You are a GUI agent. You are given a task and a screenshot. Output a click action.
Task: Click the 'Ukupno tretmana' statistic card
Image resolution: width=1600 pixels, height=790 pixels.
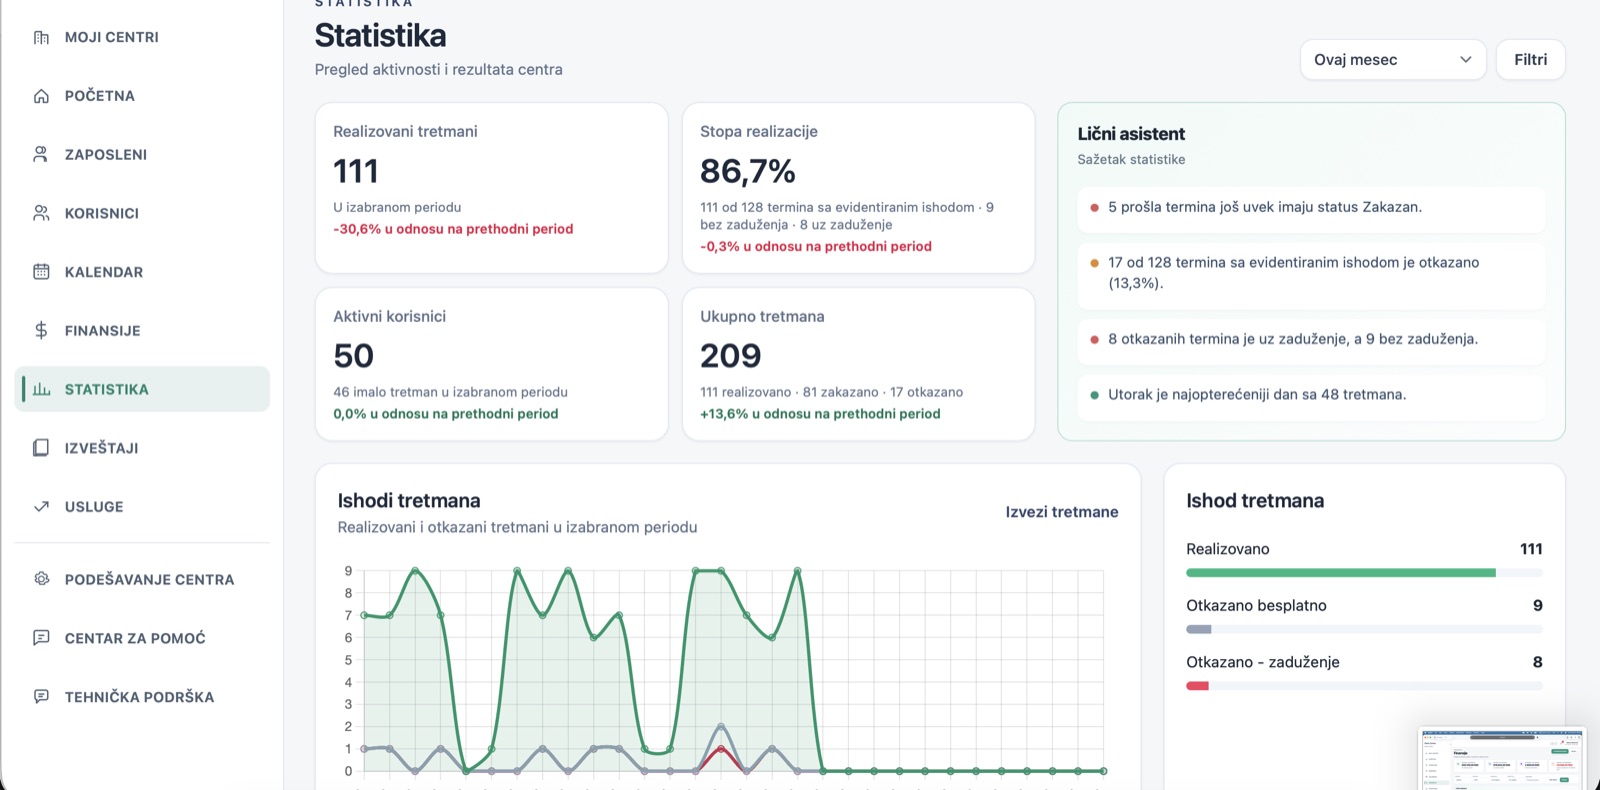tap(859, 364)
